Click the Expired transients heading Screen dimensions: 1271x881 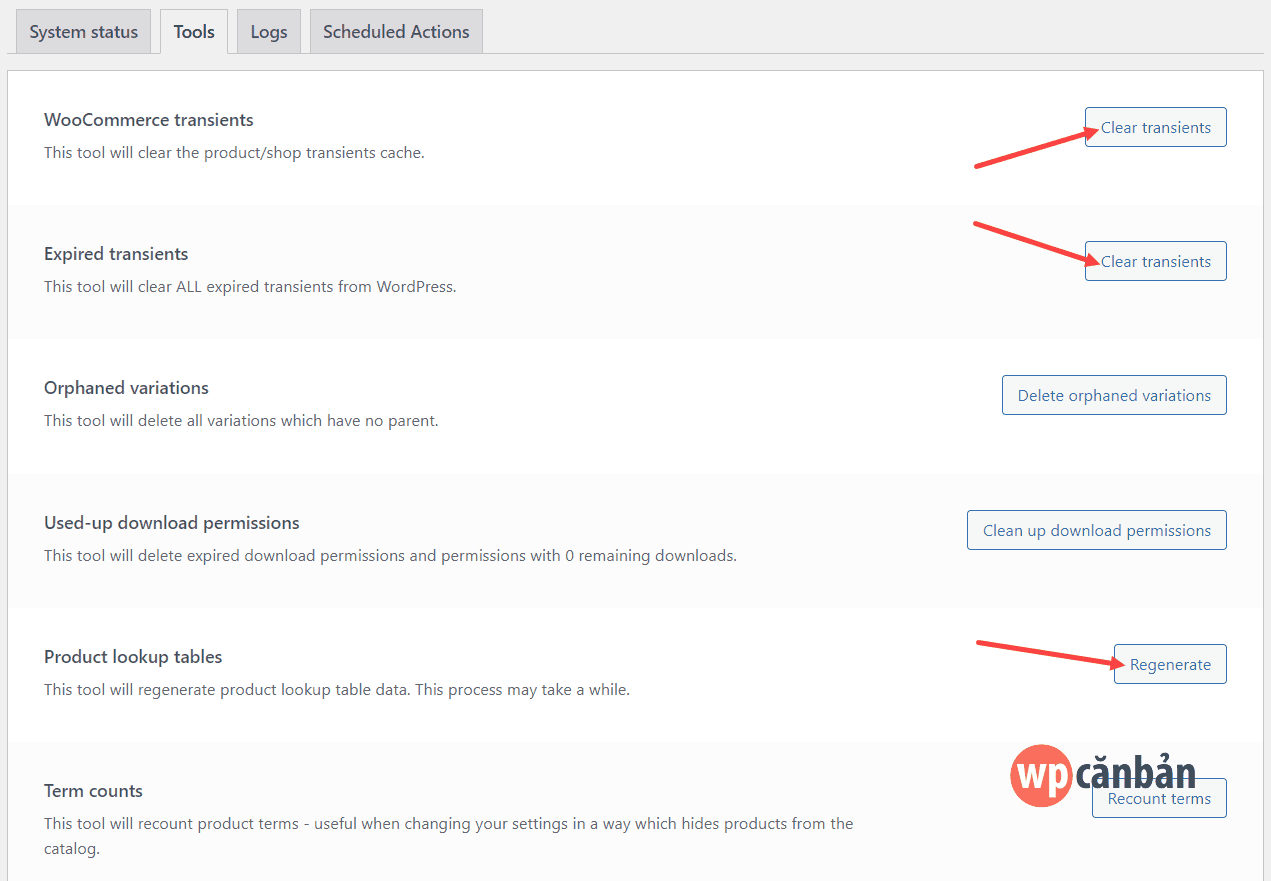tap(115, 253)
